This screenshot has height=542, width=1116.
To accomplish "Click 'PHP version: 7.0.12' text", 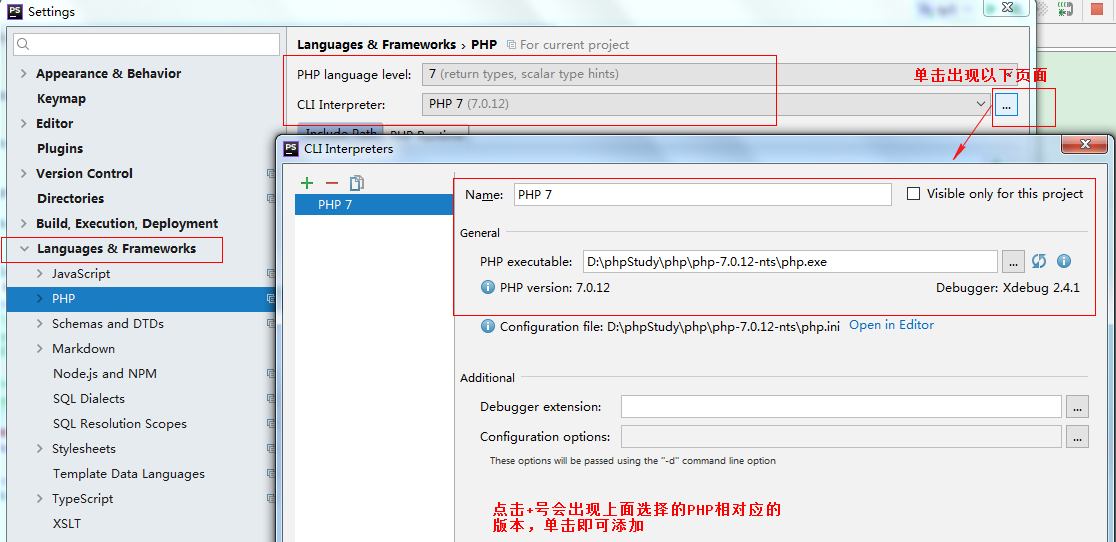I will [x=555, y=288].
